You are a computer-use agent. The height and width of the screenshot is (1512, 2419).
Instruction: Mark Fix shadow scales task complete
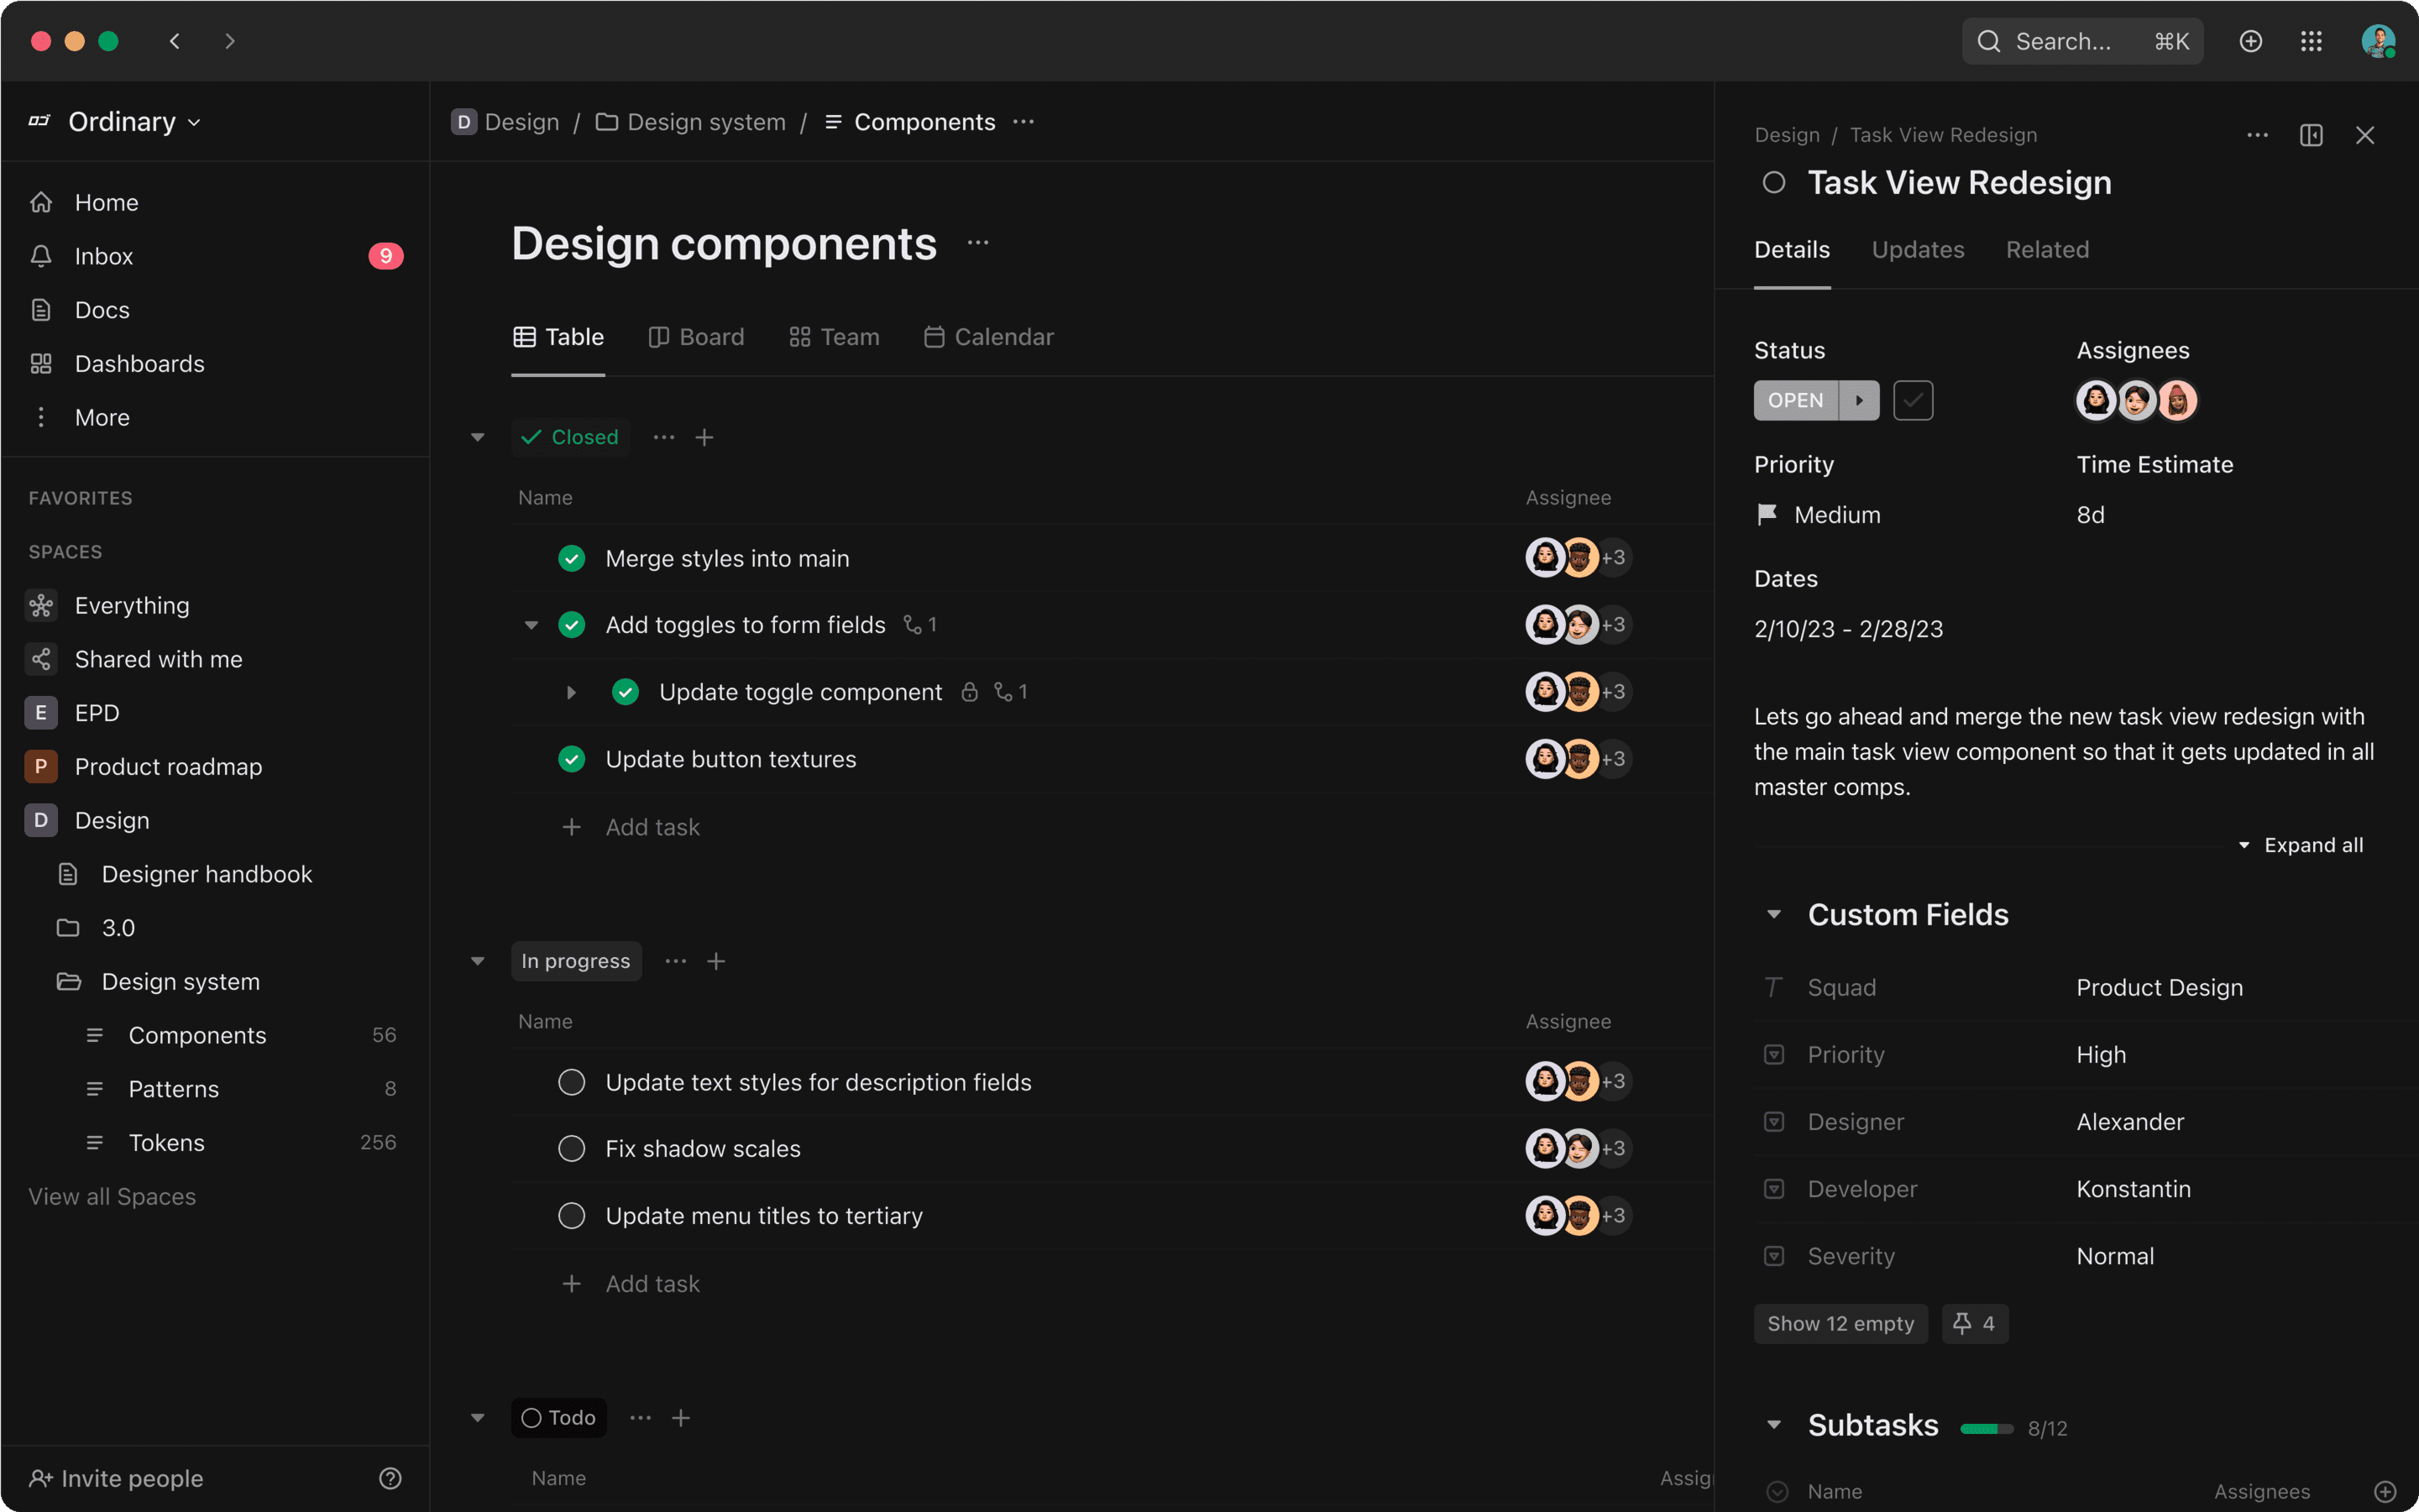point(571,1149)
